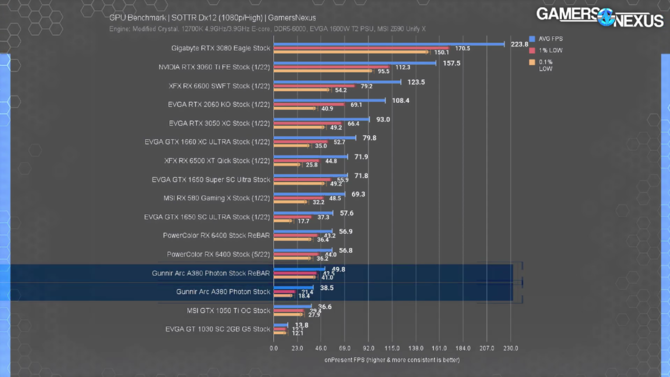The height and width of the screenshot is (377, 670).
Task: Click the 93.0 average FPS value
Action: [383, 119]
